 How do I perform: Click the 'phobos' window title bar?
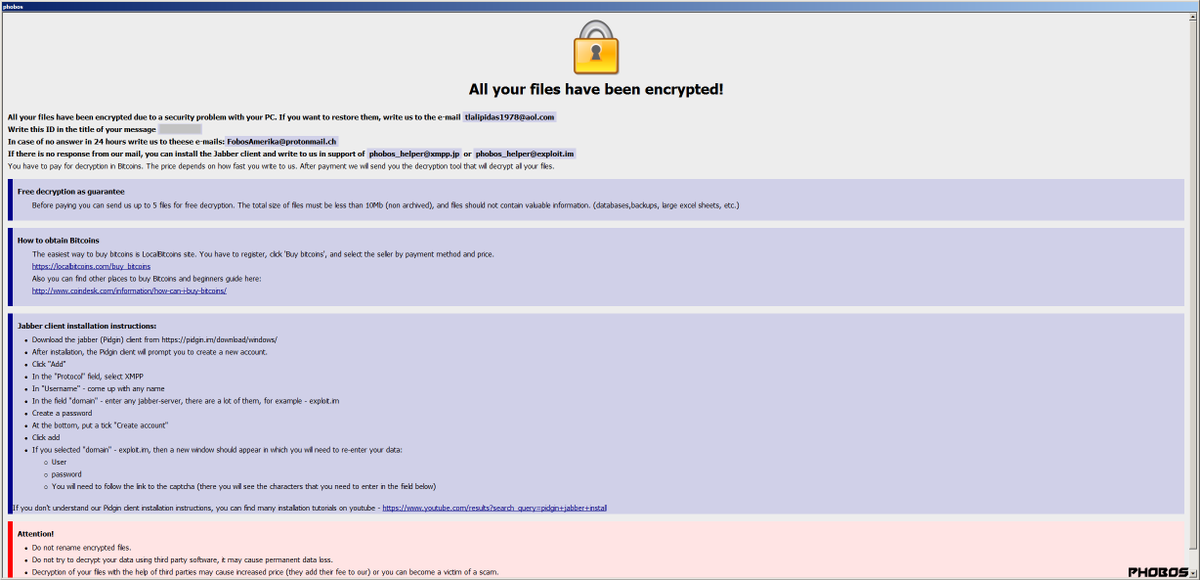tap(600, 5)
